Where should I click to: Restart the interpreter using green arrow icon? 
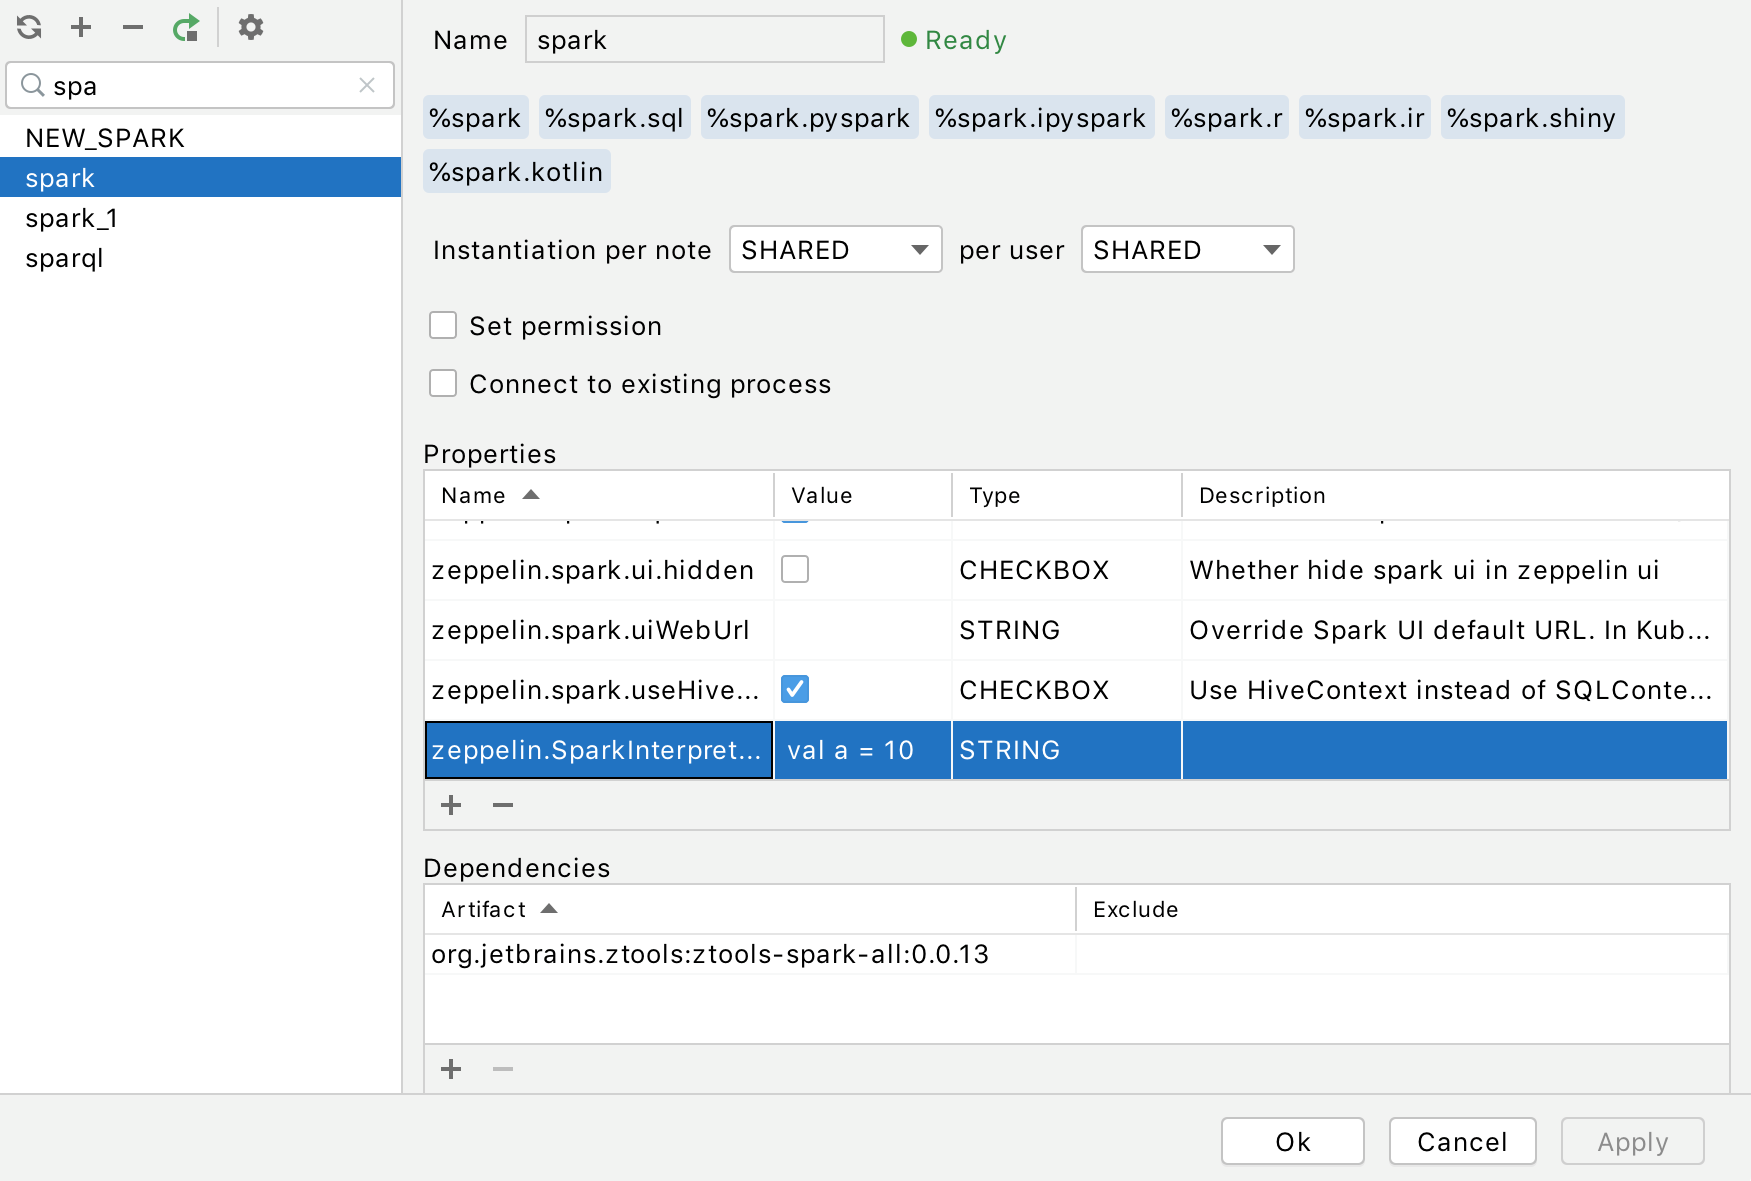[x=186, y=27]
